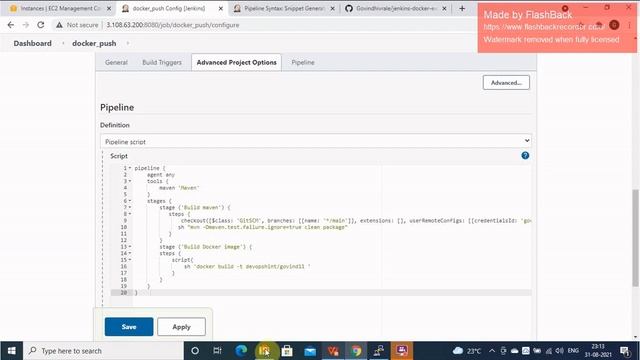
Task: Go to the Dashboard breadcrumb link
Action: (32, 43)
